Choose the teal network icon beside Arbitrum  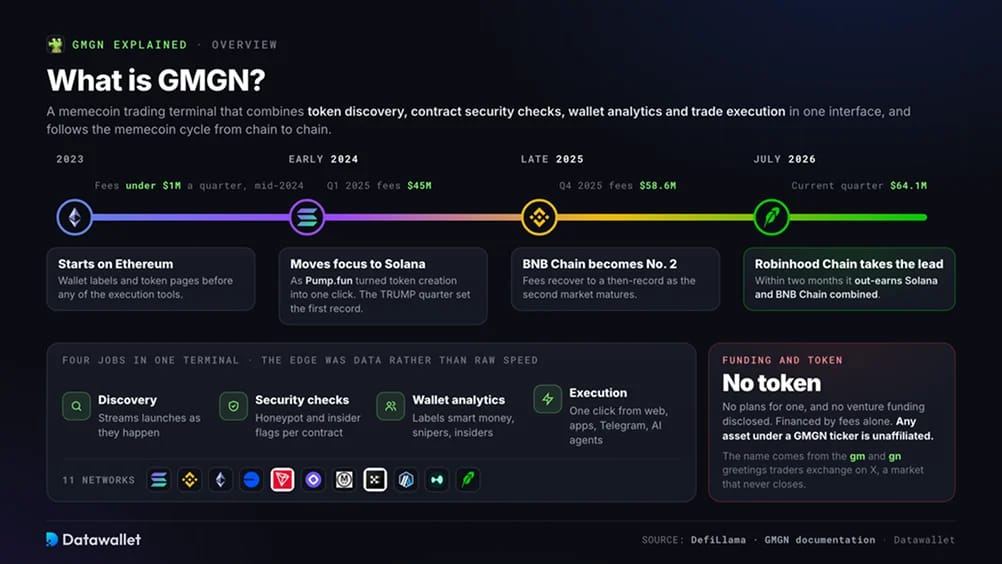[x=437, y=480]
